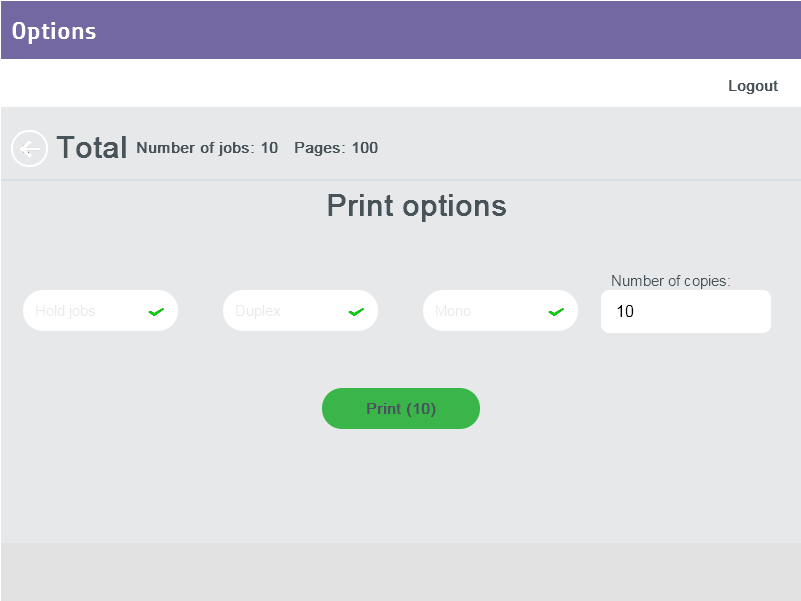801x601 pixels.
Task: Click the gray footer bar
Action: [400, 570]
